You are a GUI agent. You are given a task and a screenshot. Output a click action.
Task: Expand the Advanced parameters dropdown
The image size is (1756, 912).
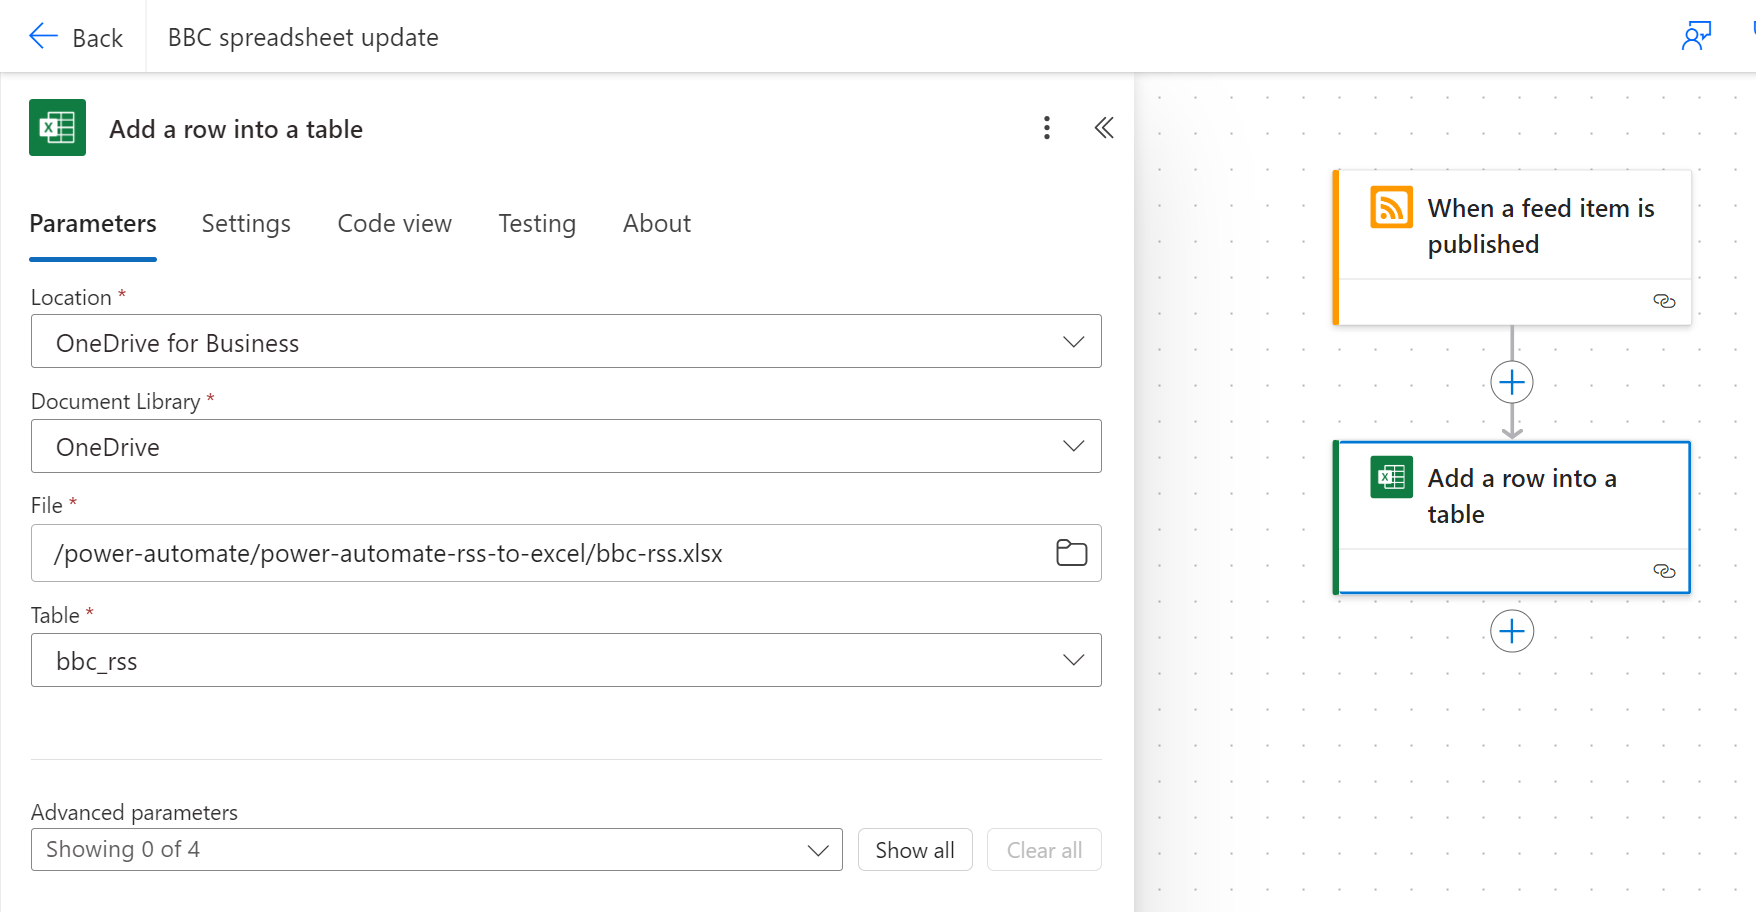coord(437,849)
